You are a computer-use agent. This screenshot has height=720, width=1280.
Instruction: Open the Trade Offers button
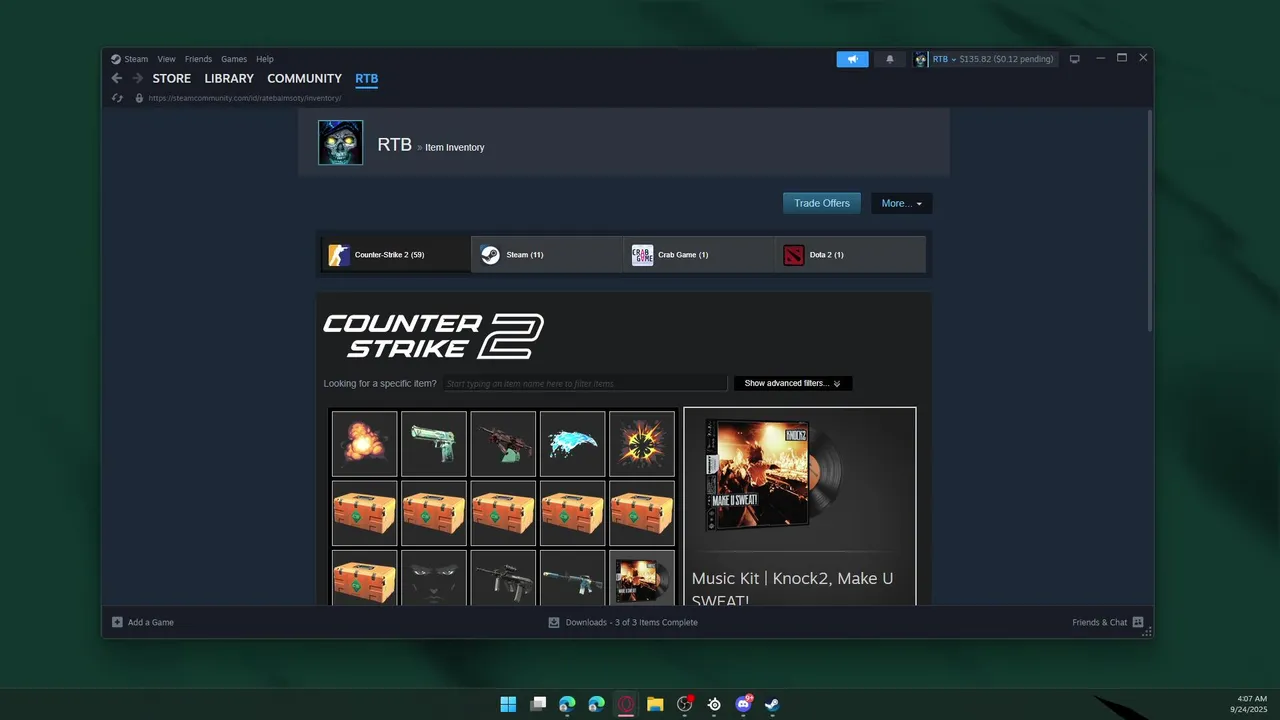(x=822, y=203)
